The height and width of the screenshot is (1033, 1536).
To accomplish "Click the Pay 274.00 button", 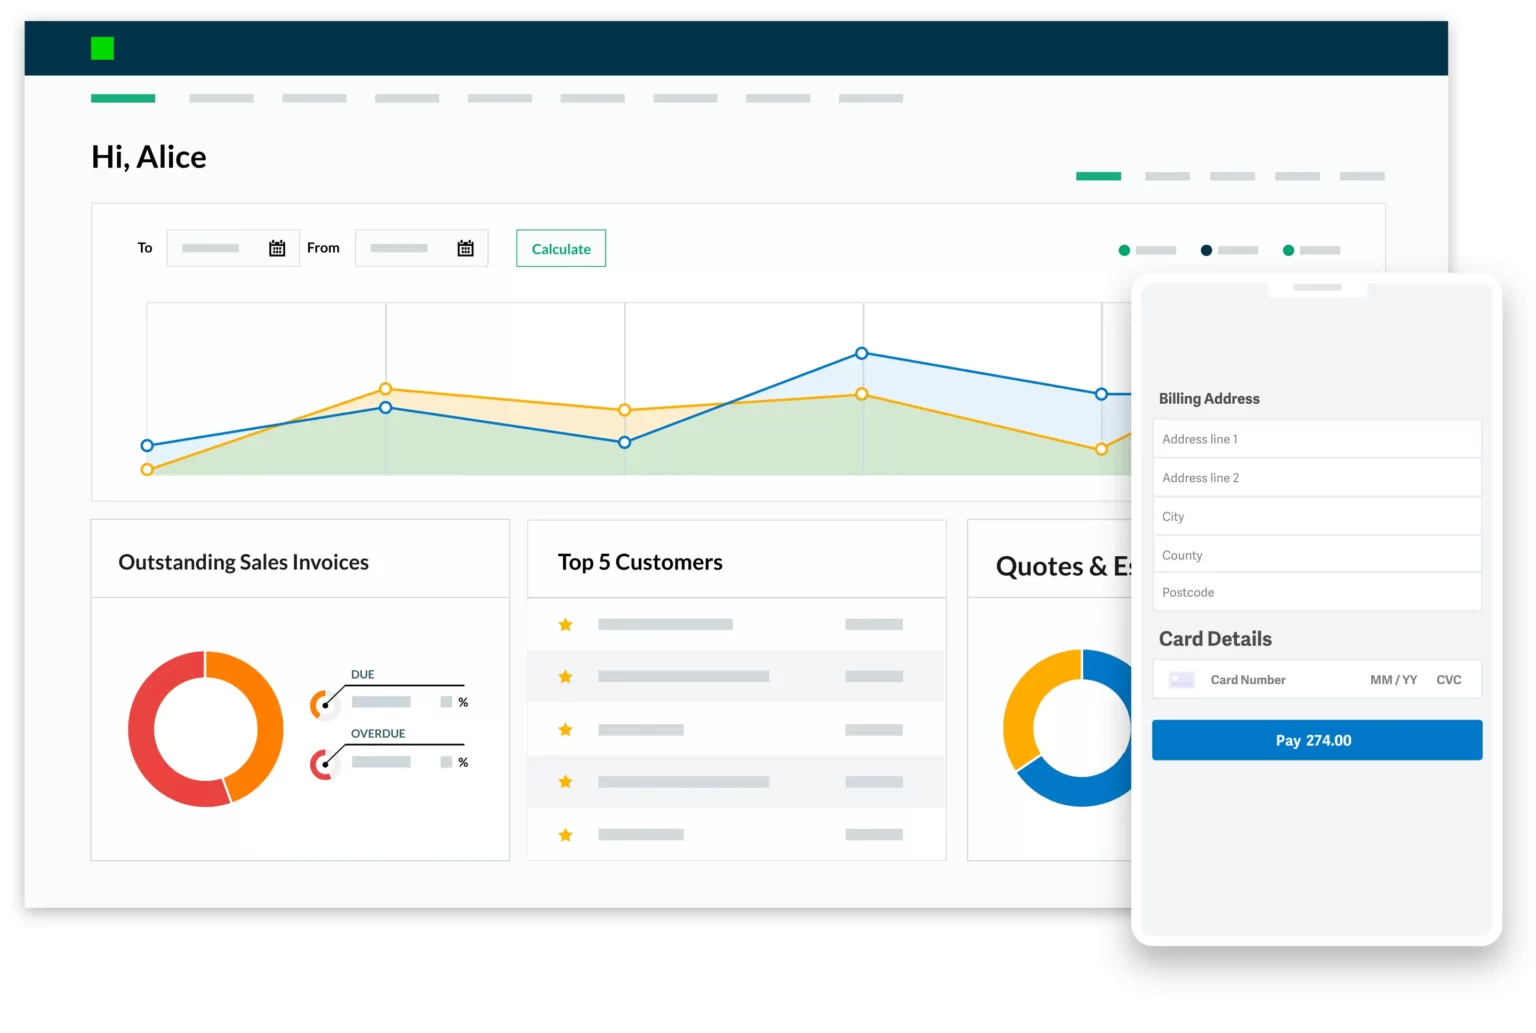I will pos(1316,740).
